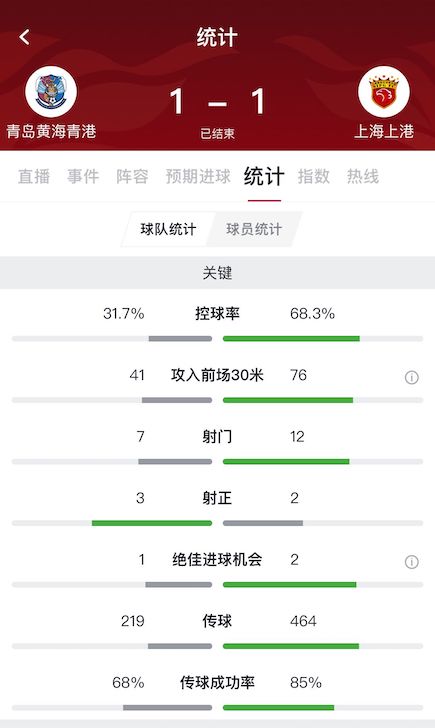Tap the 上海上港 team name
435x728 pixels.
384,131
